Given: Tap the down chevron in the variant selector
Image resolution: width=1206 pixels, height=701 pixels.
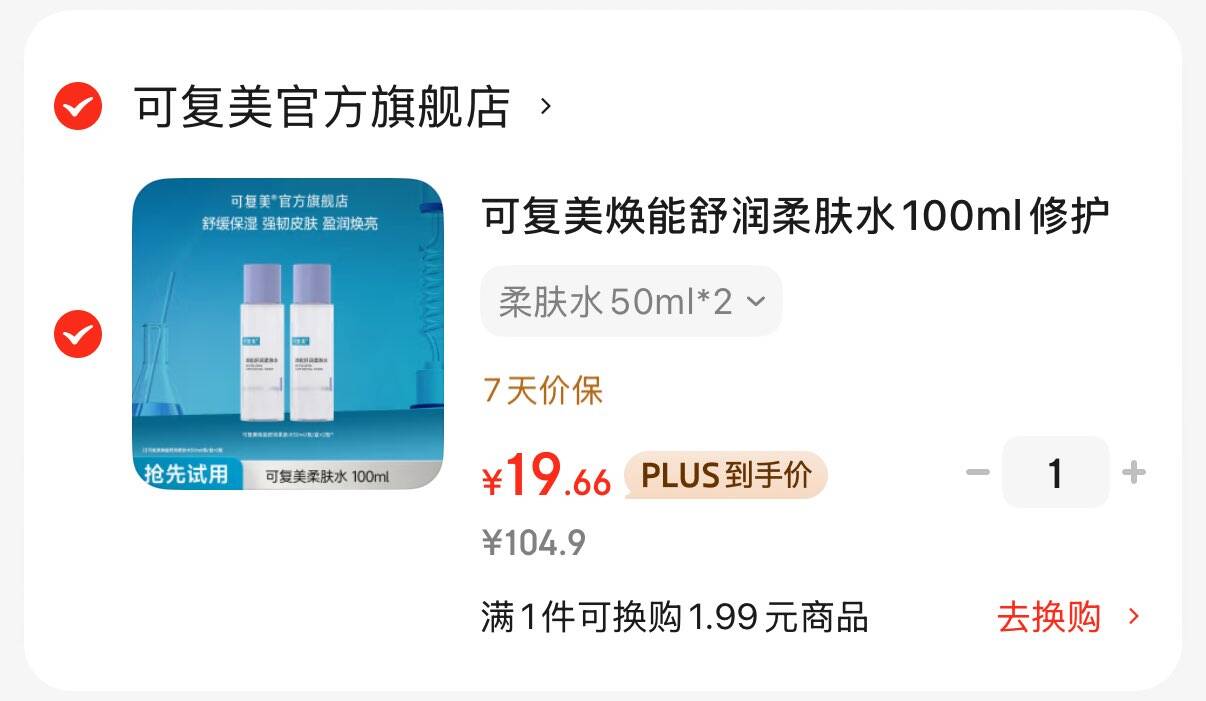Looking at the screenshot, I should (756, 301).
